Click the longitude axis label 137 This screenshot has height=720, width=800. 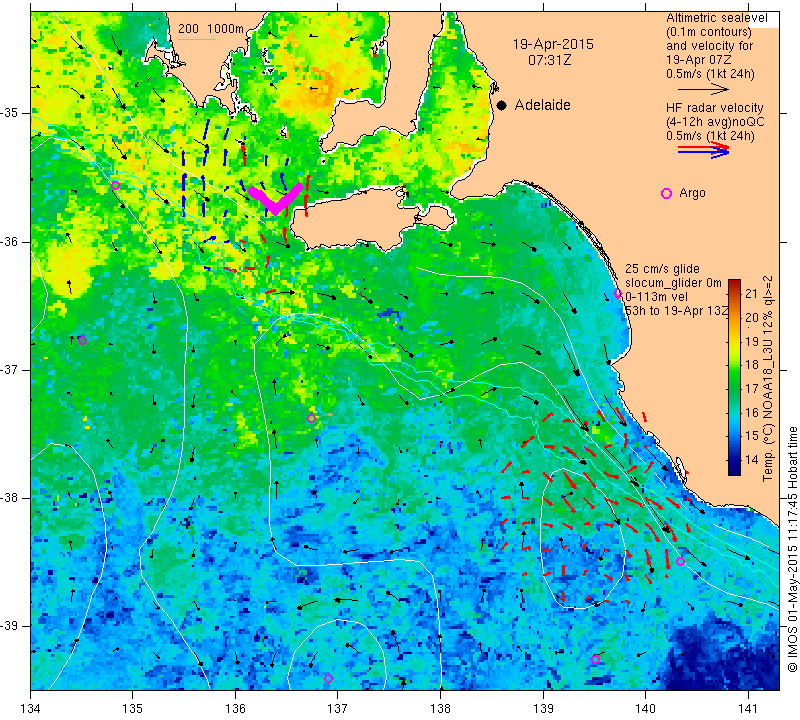338,709
